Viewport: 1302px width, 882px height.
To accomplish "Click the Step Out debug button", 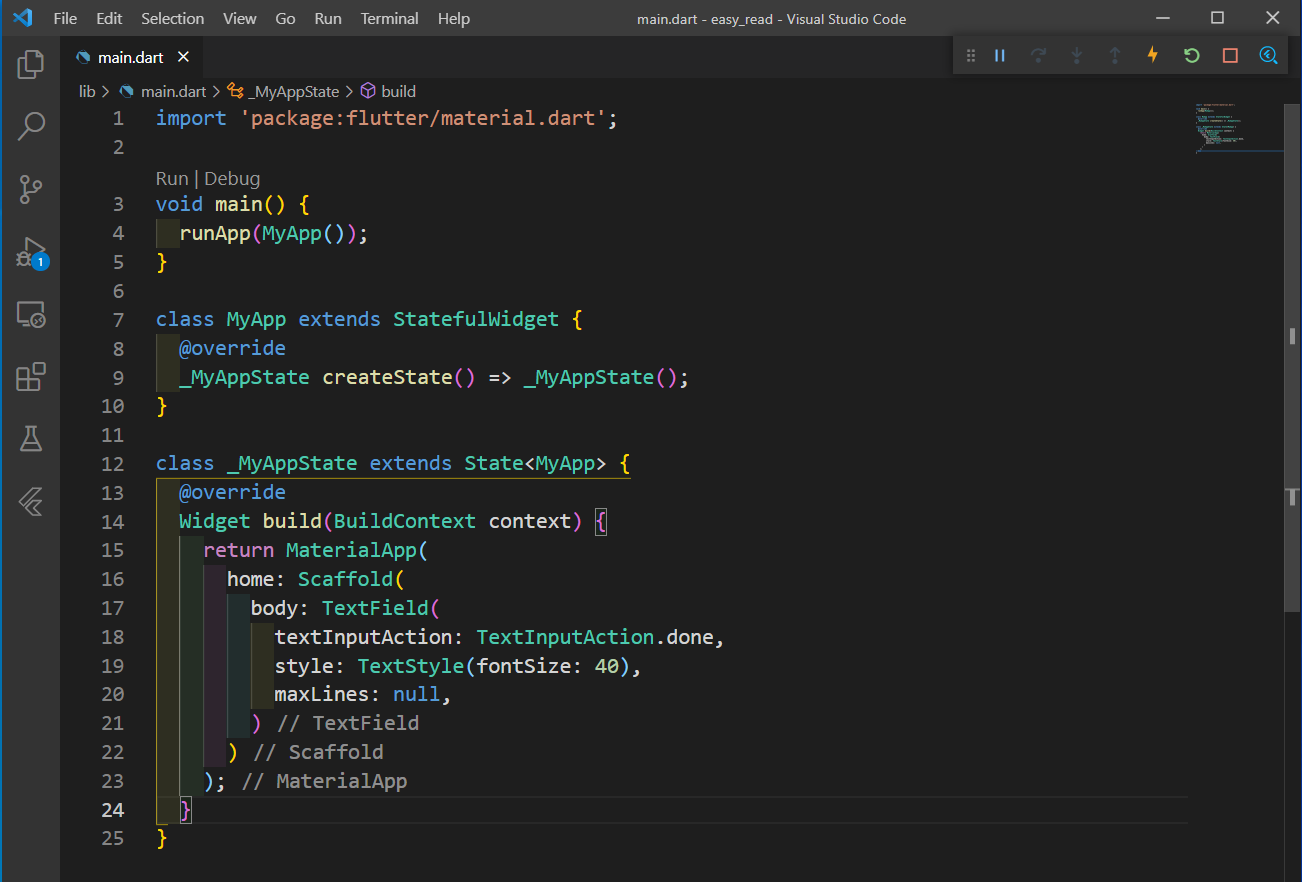I will [x=1114, y=56].
